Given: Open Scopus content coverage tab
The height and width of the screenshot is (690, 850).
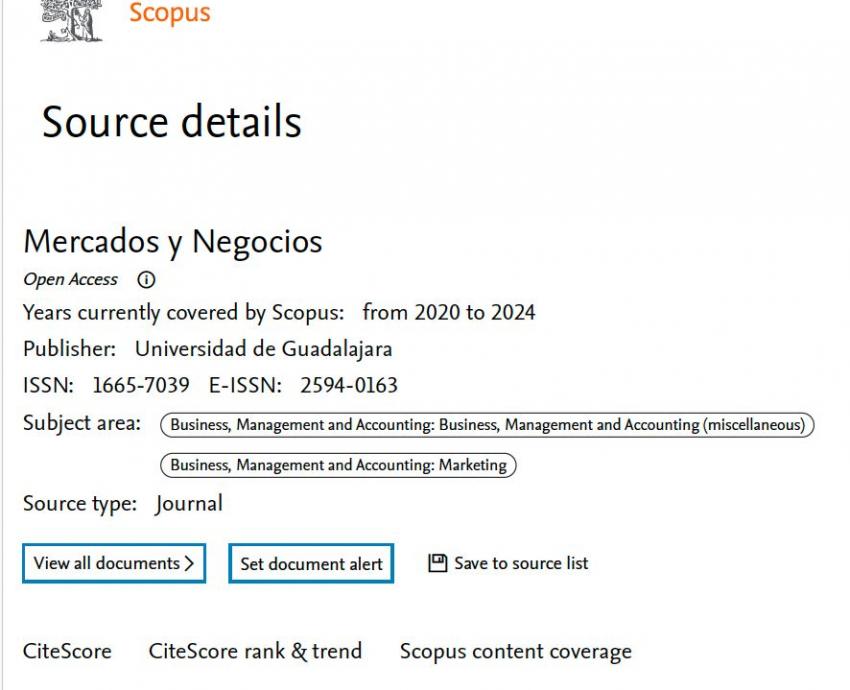Looking at the screenshot, I should point(516,652).
